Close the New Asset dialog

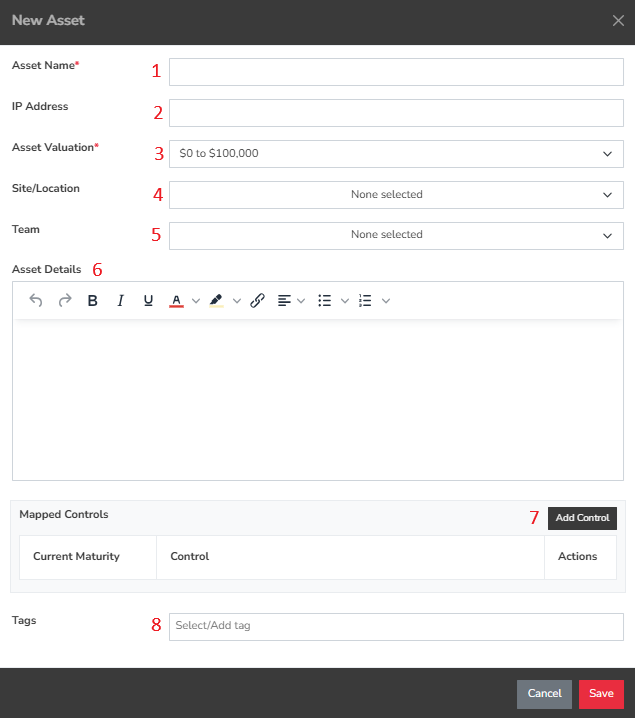click(x=618, y=21)
